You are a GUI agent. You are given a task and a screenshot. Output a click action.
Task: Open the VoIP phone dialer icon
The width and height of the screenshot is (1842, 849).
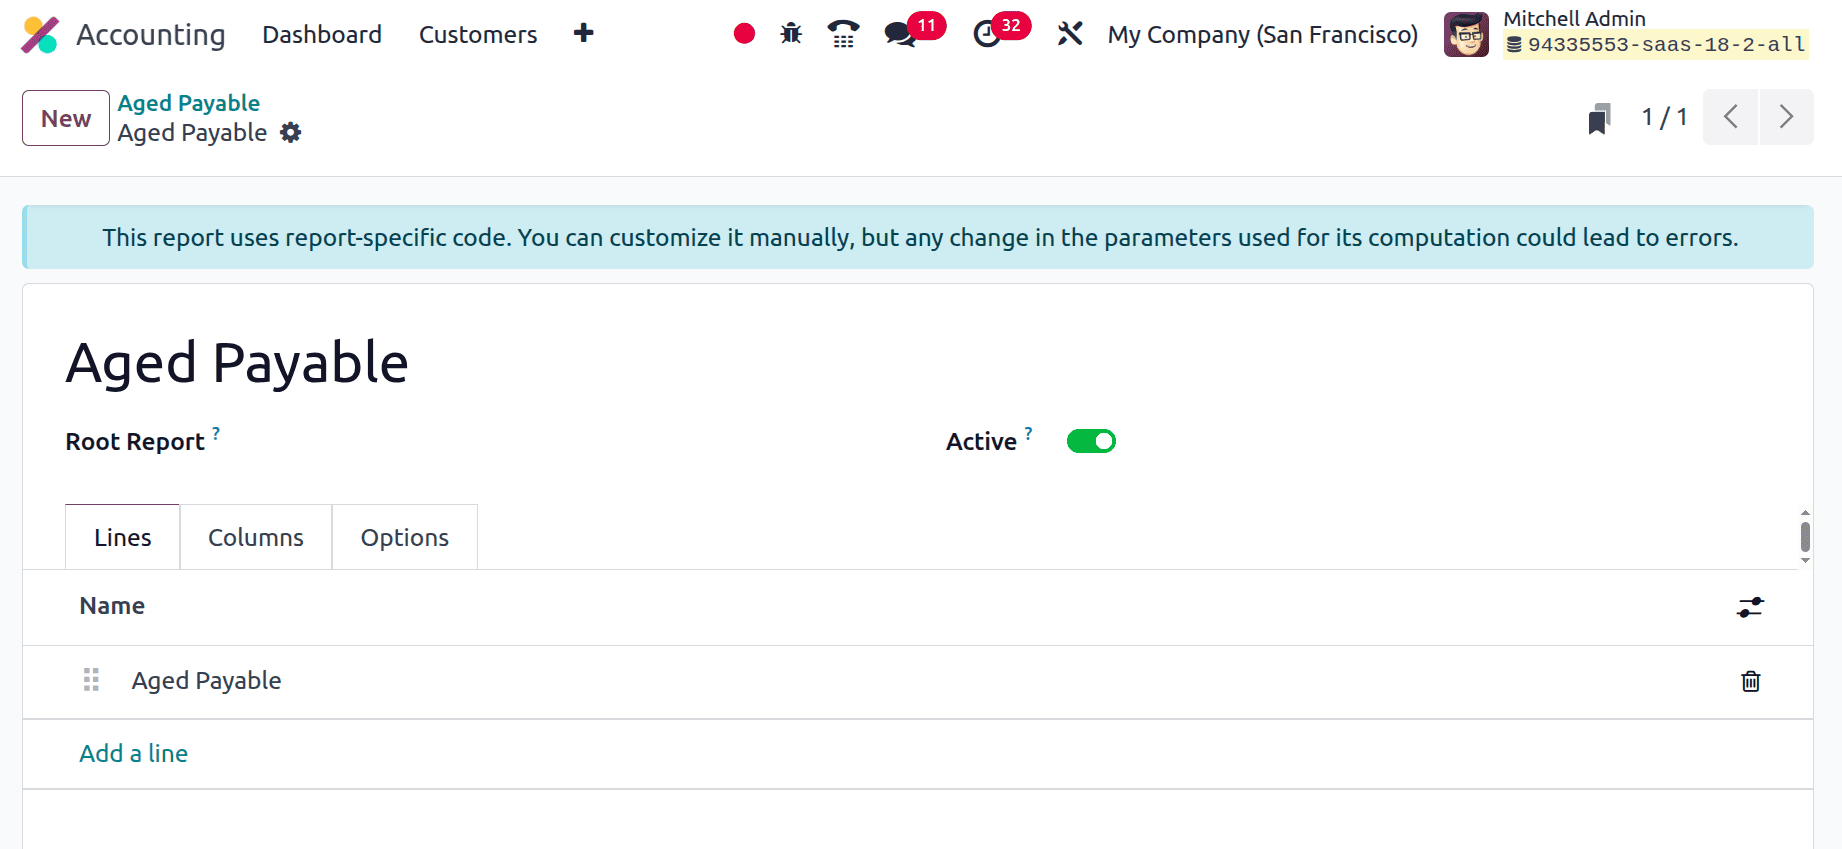pyautogui.click(x=843, y=34)
